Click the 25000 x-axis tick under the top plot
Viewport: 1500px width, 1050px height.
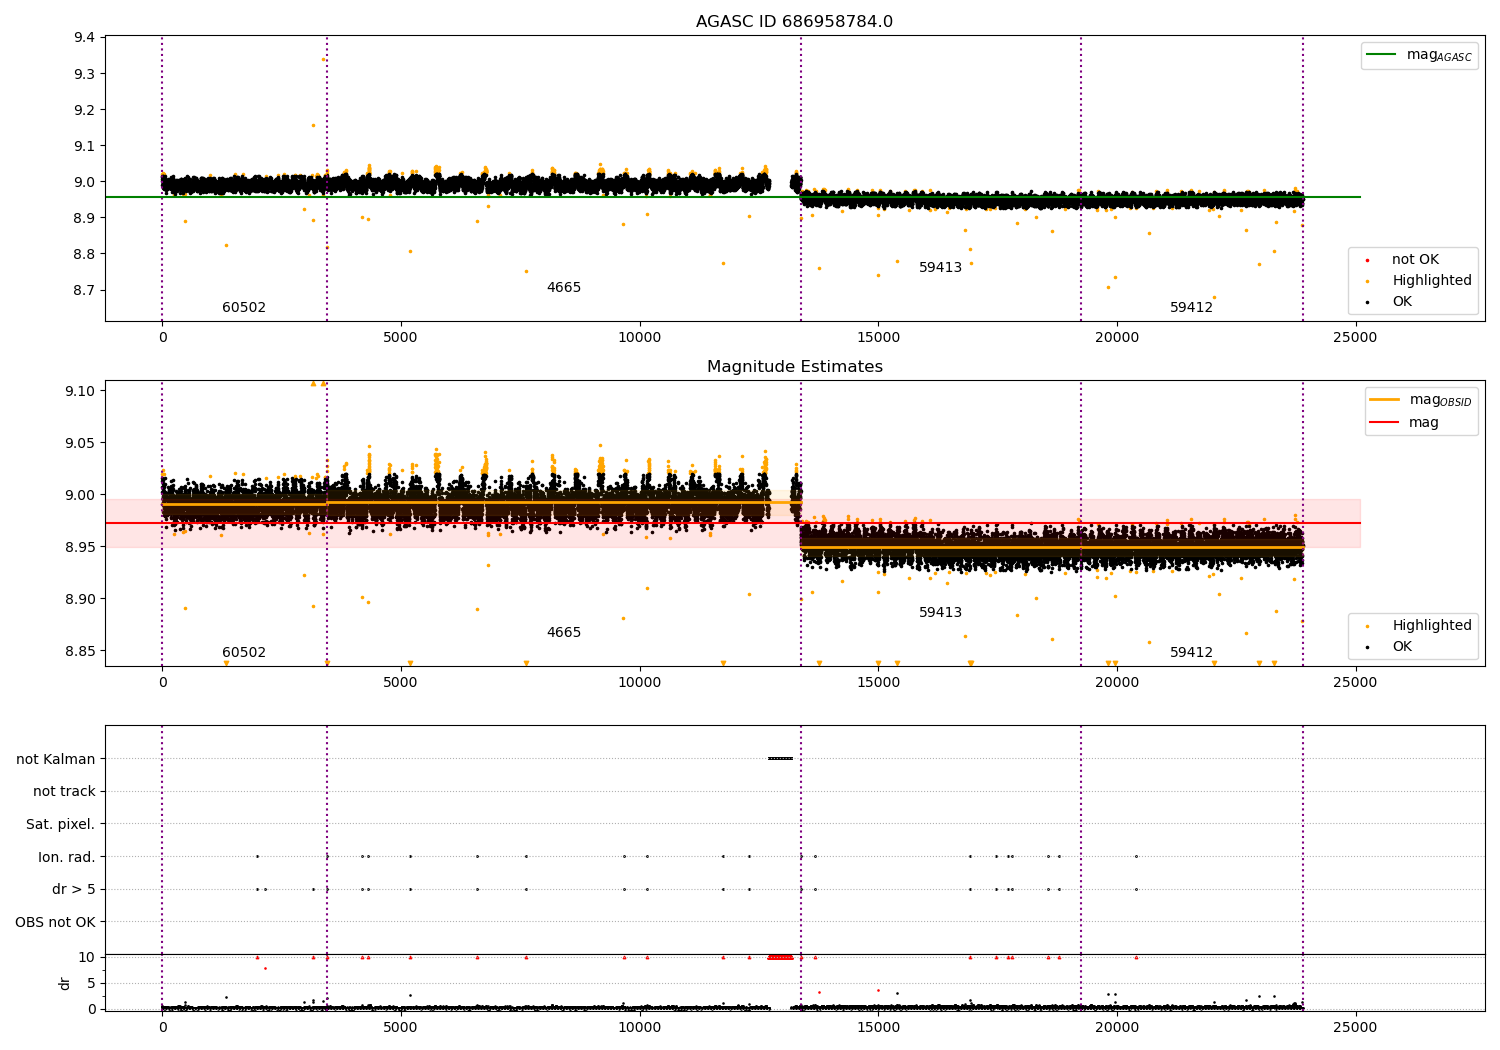pyautogui.click(x=1355, y=338)
